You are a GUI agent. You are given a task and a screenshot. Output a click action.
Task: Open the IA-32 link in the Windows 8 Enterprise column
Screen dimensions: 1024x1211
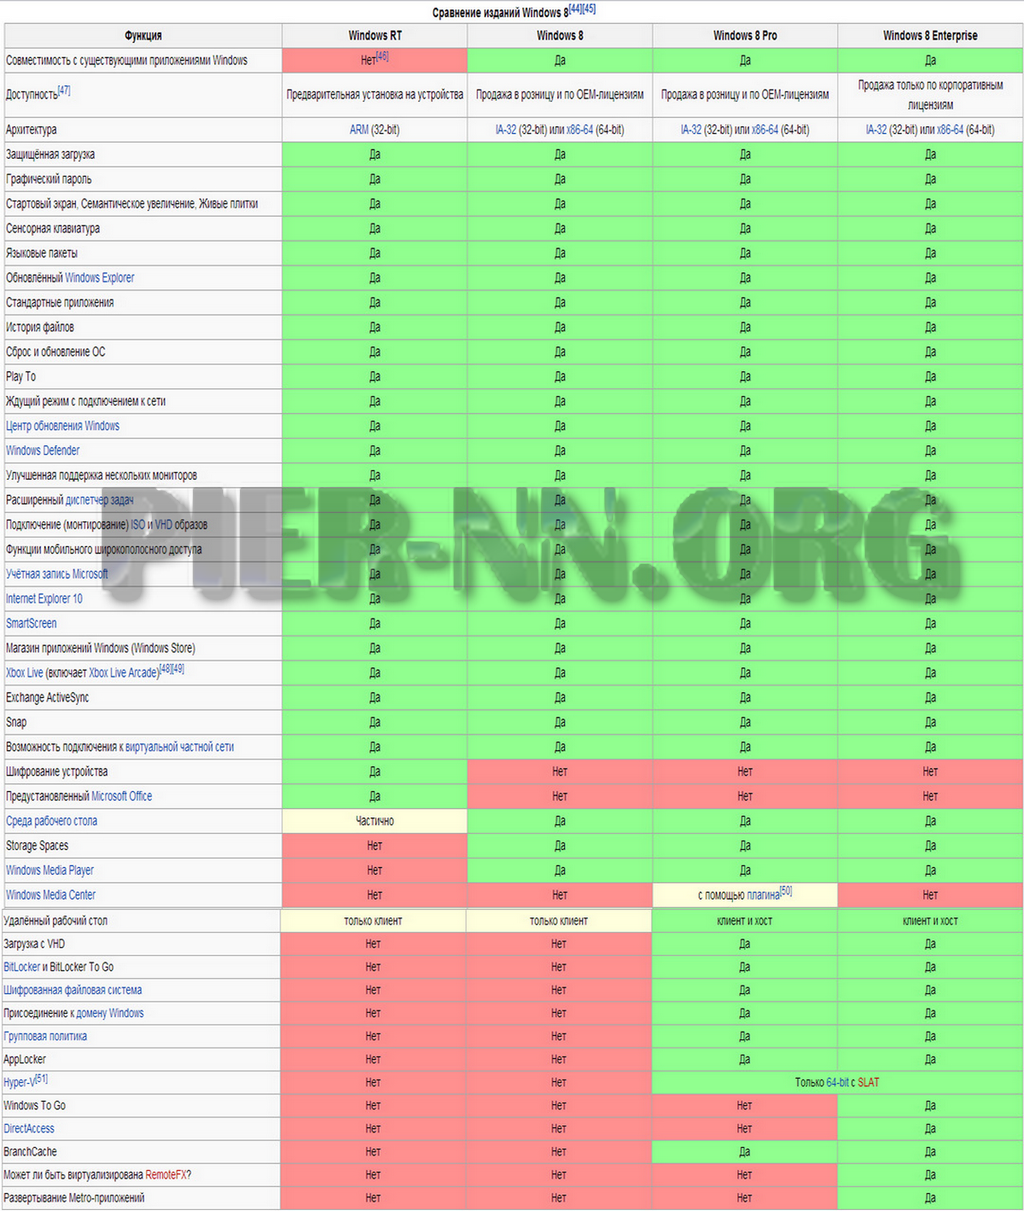click(876, 130)
